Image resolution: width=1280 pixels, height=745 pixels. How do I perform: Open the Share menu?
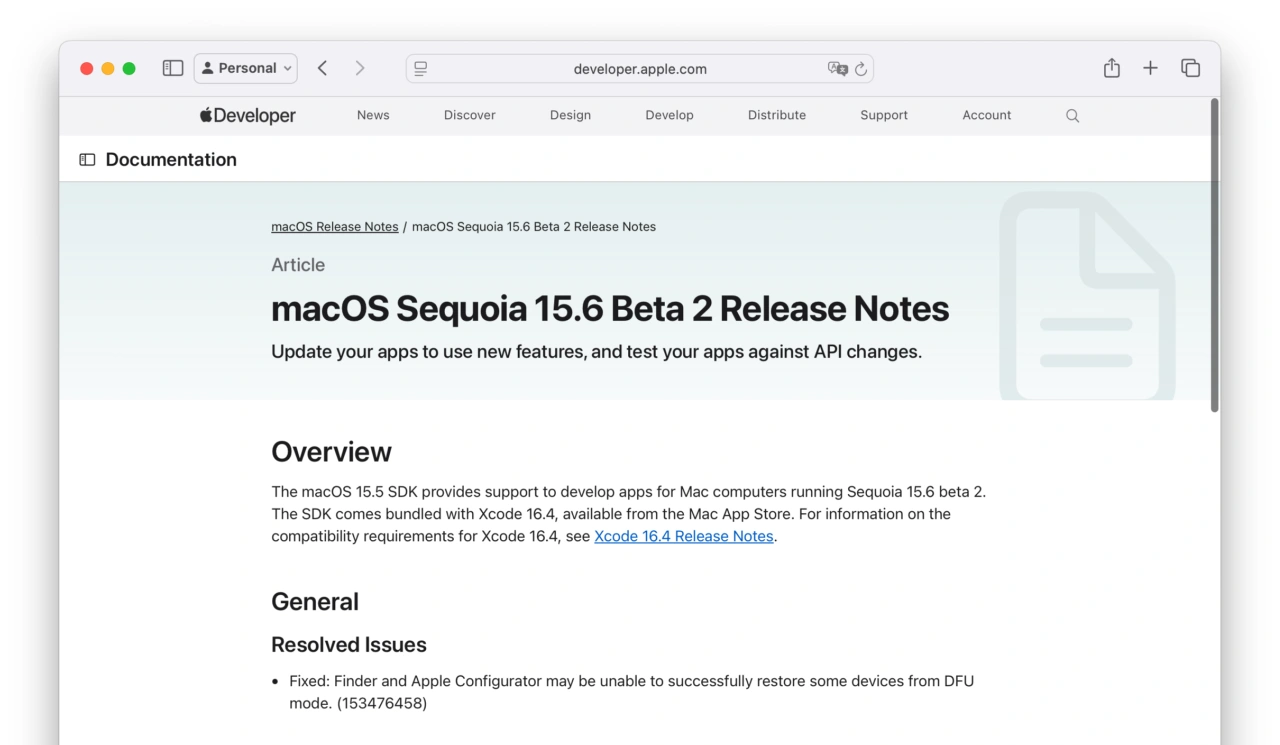tap(1111, 68)
